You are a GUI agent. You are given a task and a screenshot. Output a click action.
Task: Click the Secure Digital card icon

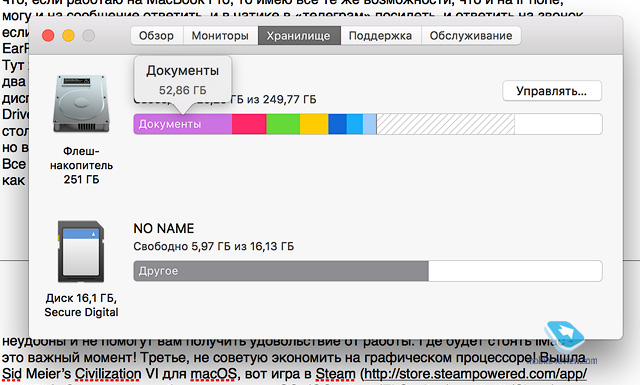point(81,251)
